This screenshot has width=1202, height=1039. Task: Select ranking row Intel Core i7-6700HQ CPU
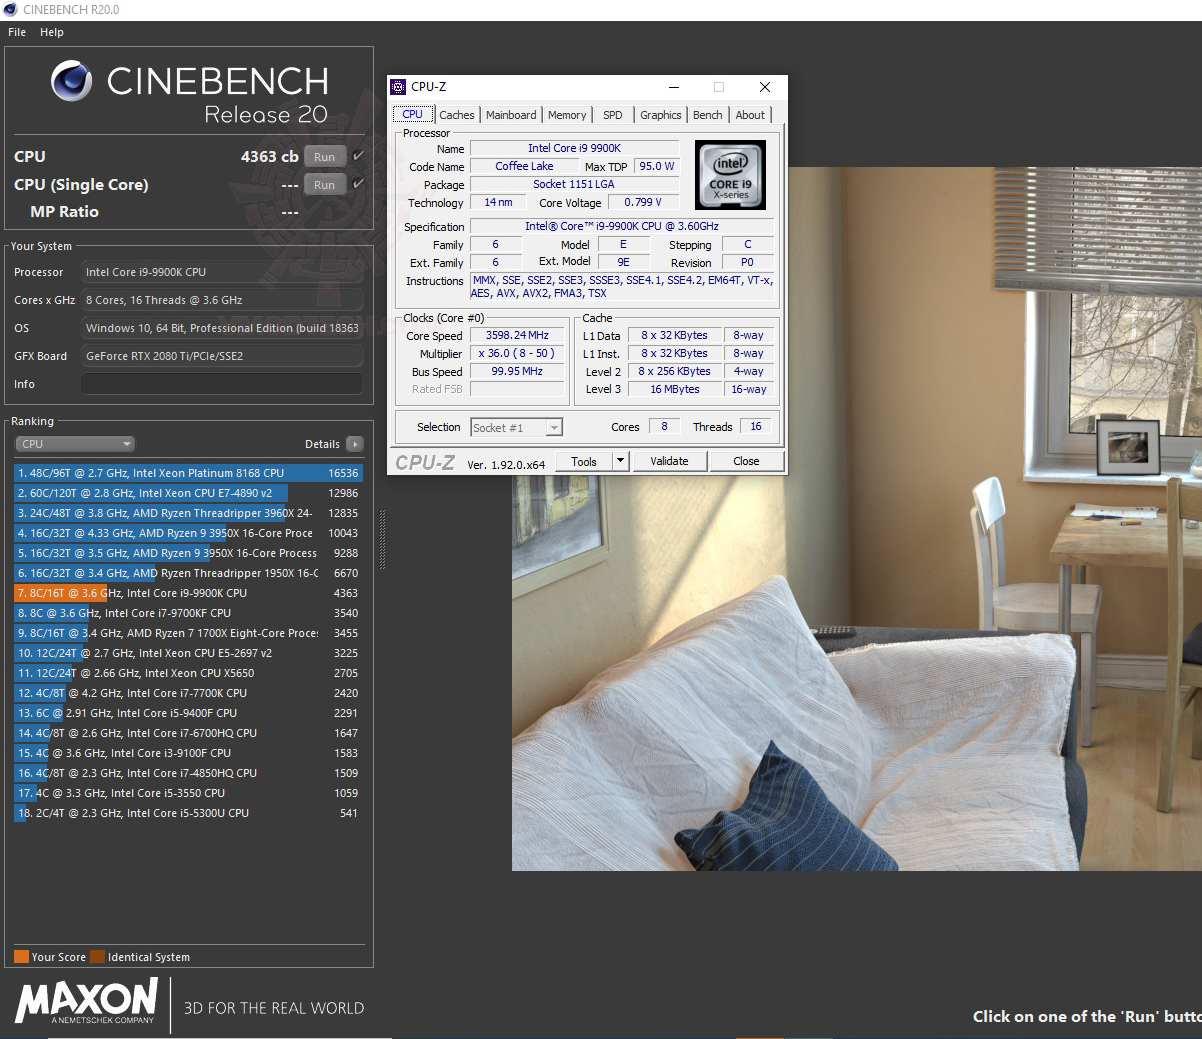pyautogui.click(x=188, y=733)
